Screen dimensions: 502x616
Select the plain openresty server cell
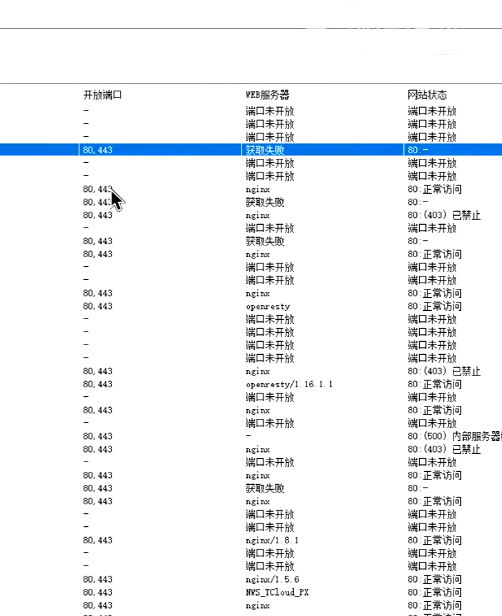click(268, 306)
